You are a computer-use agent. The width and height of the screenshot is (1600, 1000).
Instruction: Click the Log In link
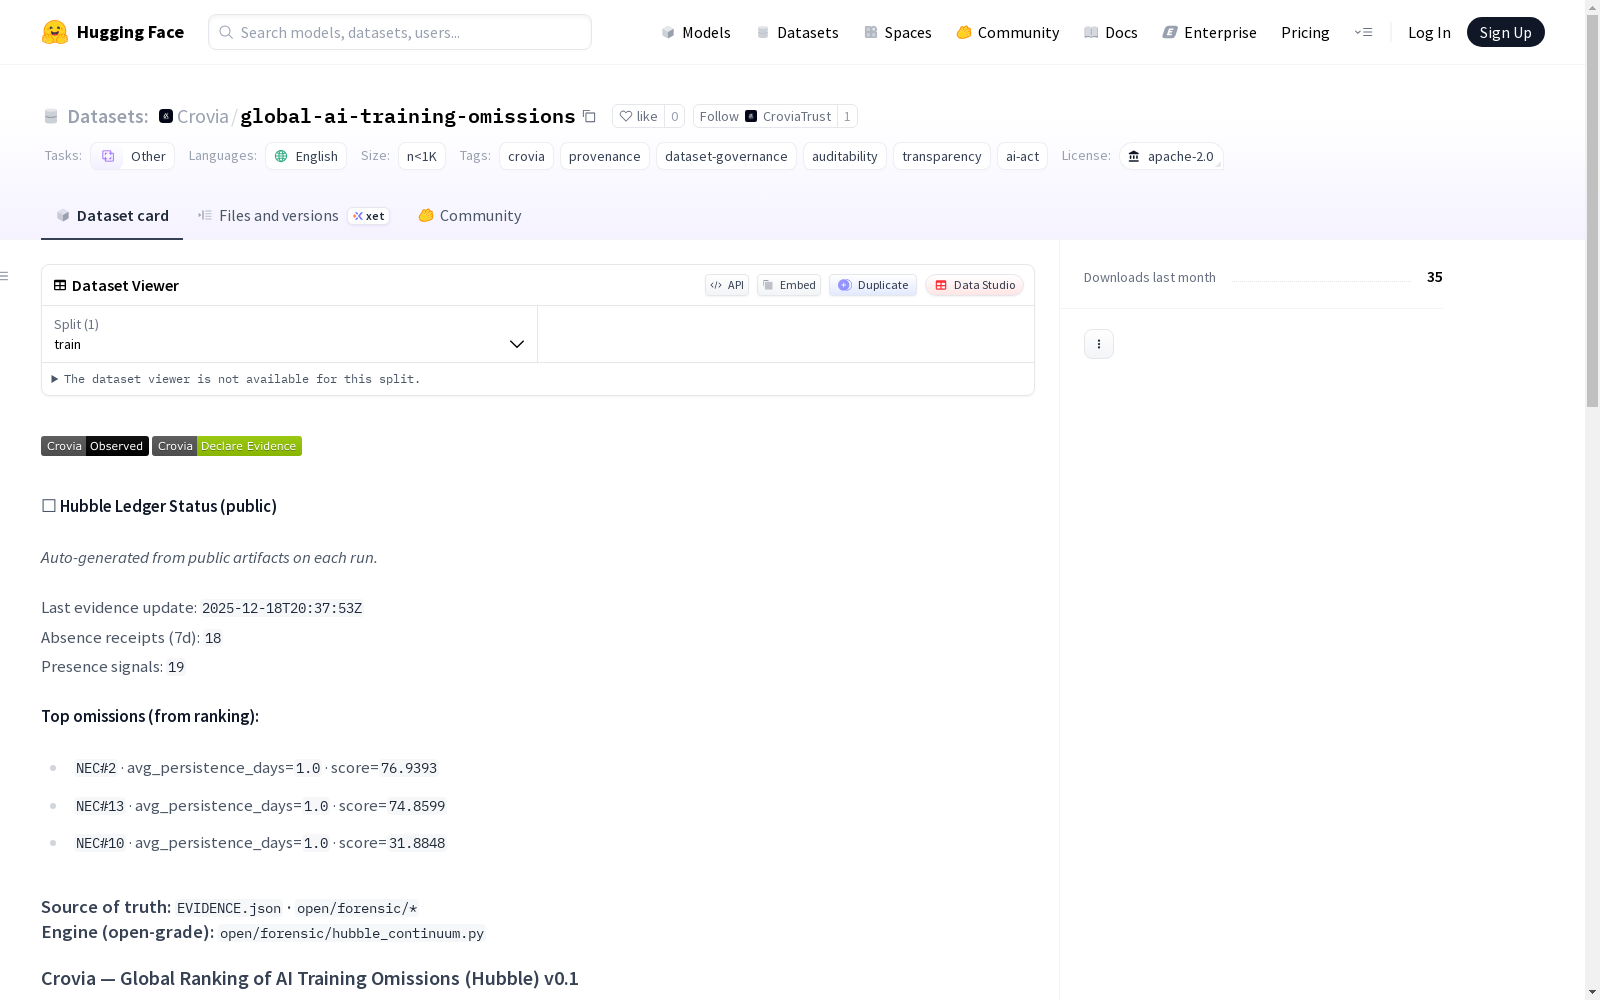click(x=1429, y=32)
